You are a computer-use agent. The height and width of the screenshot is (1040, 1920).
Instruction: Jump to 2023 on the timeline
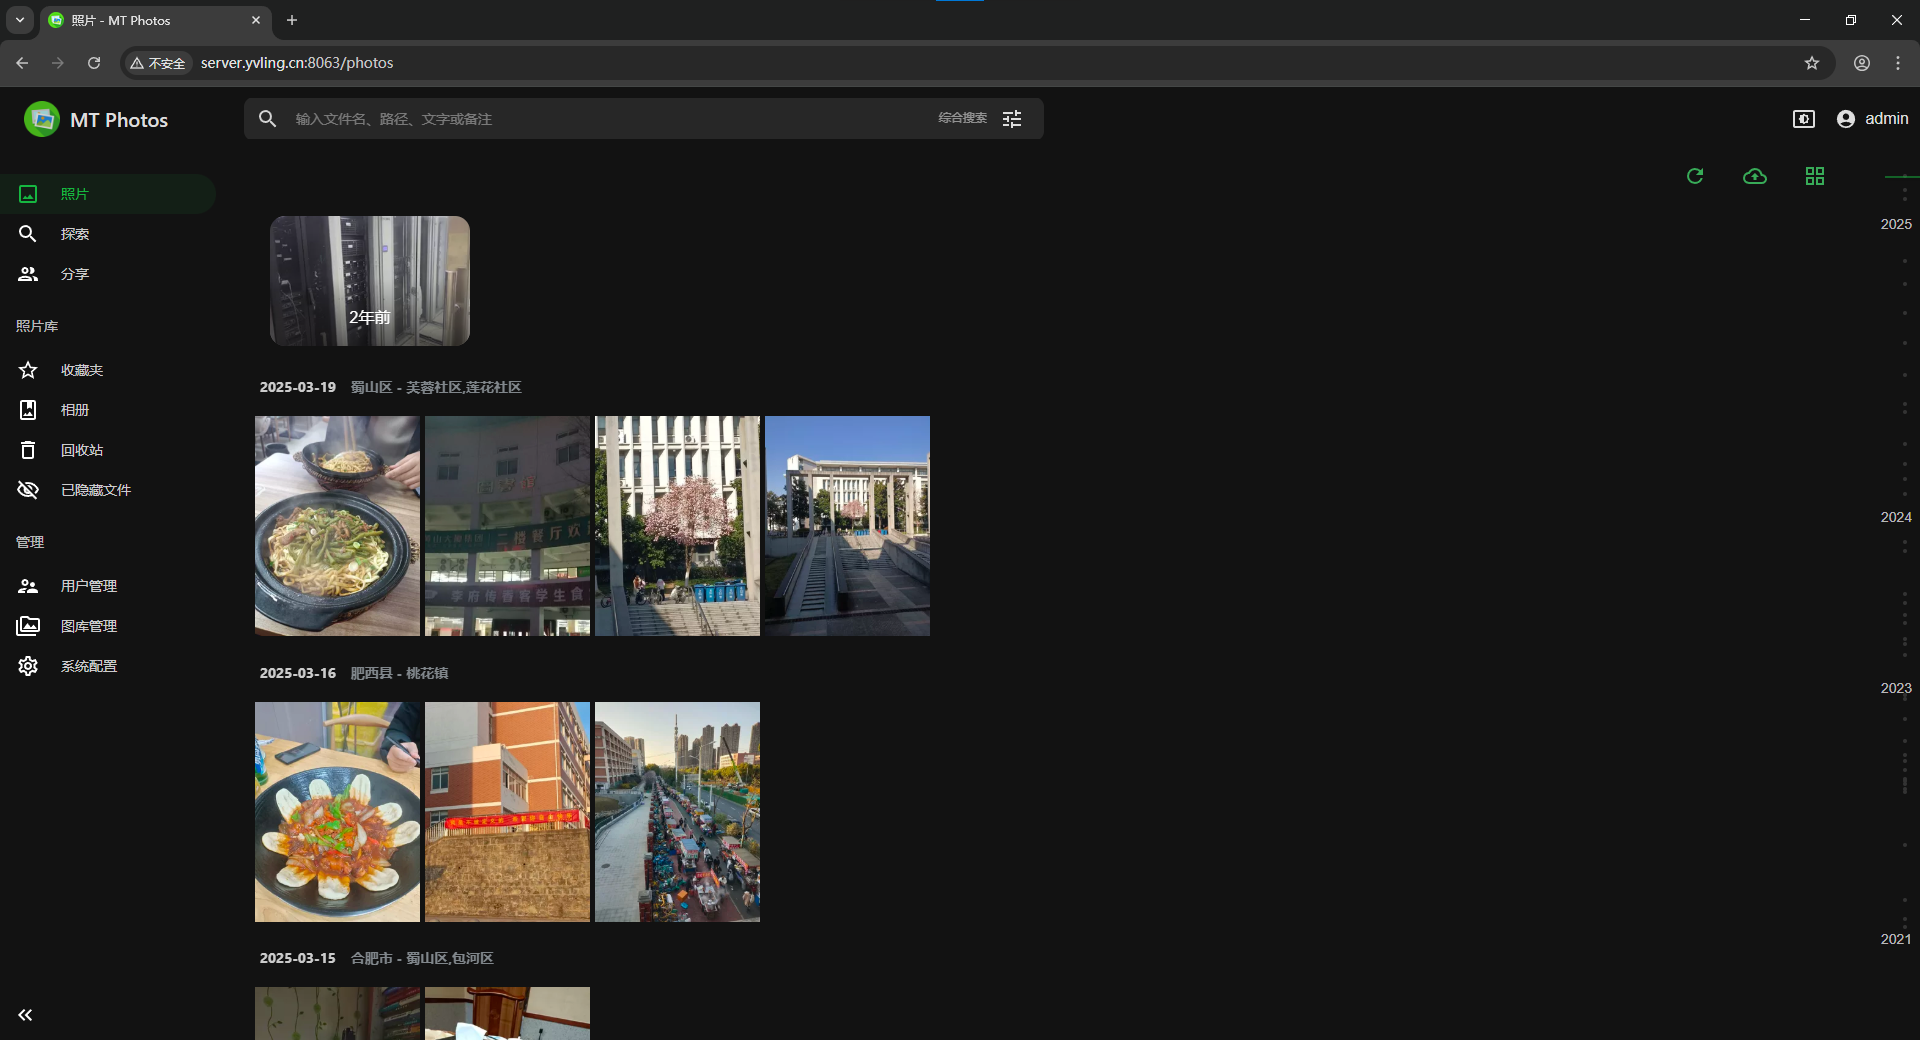click(1895, 688)
